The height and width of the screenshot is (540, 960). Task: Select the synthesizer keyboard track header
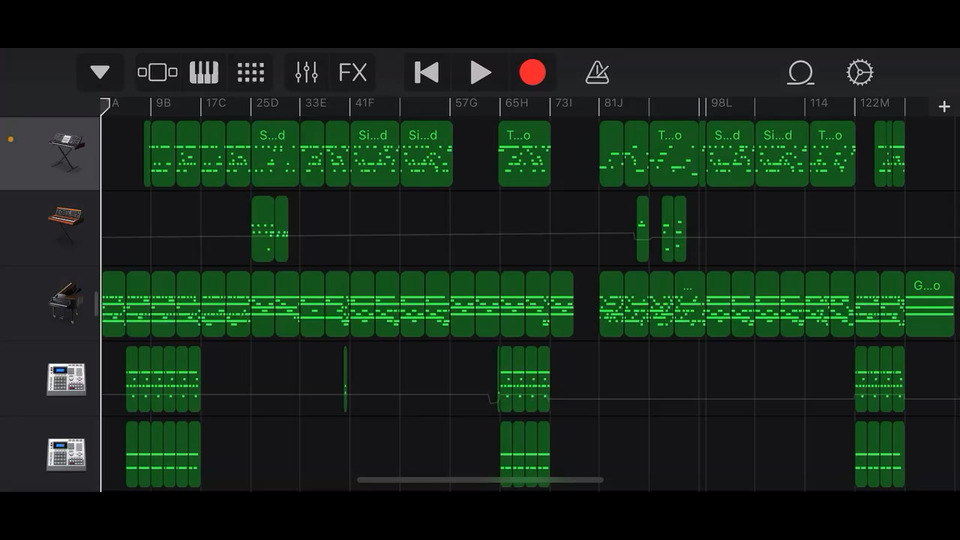point(50,153)
